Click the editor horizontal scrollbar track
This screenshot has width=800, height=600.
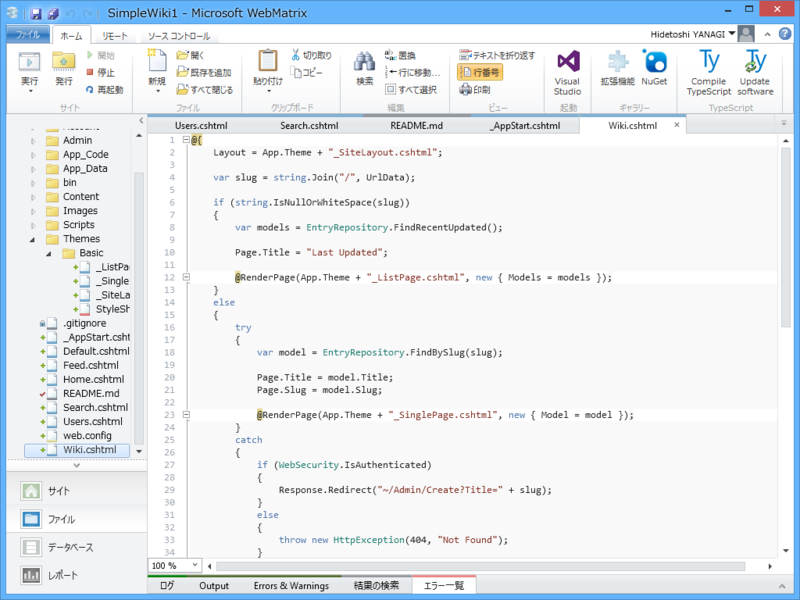[x=480, y=566]
